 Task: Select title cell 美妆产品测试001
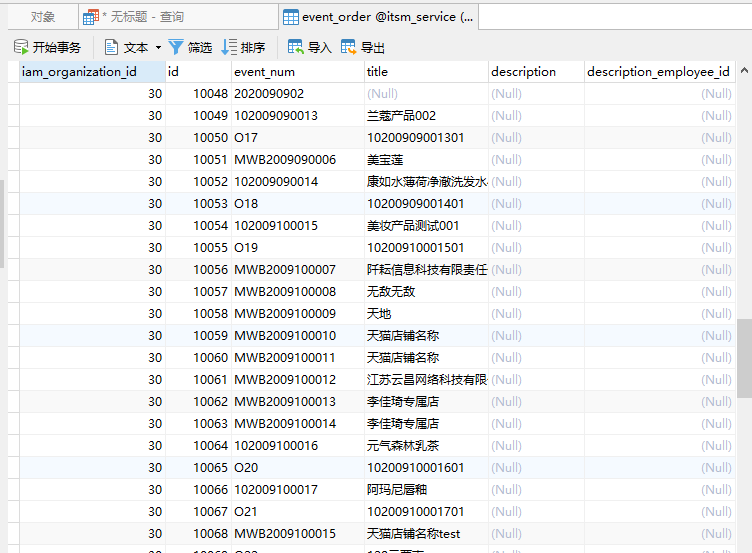click(426, 225)
